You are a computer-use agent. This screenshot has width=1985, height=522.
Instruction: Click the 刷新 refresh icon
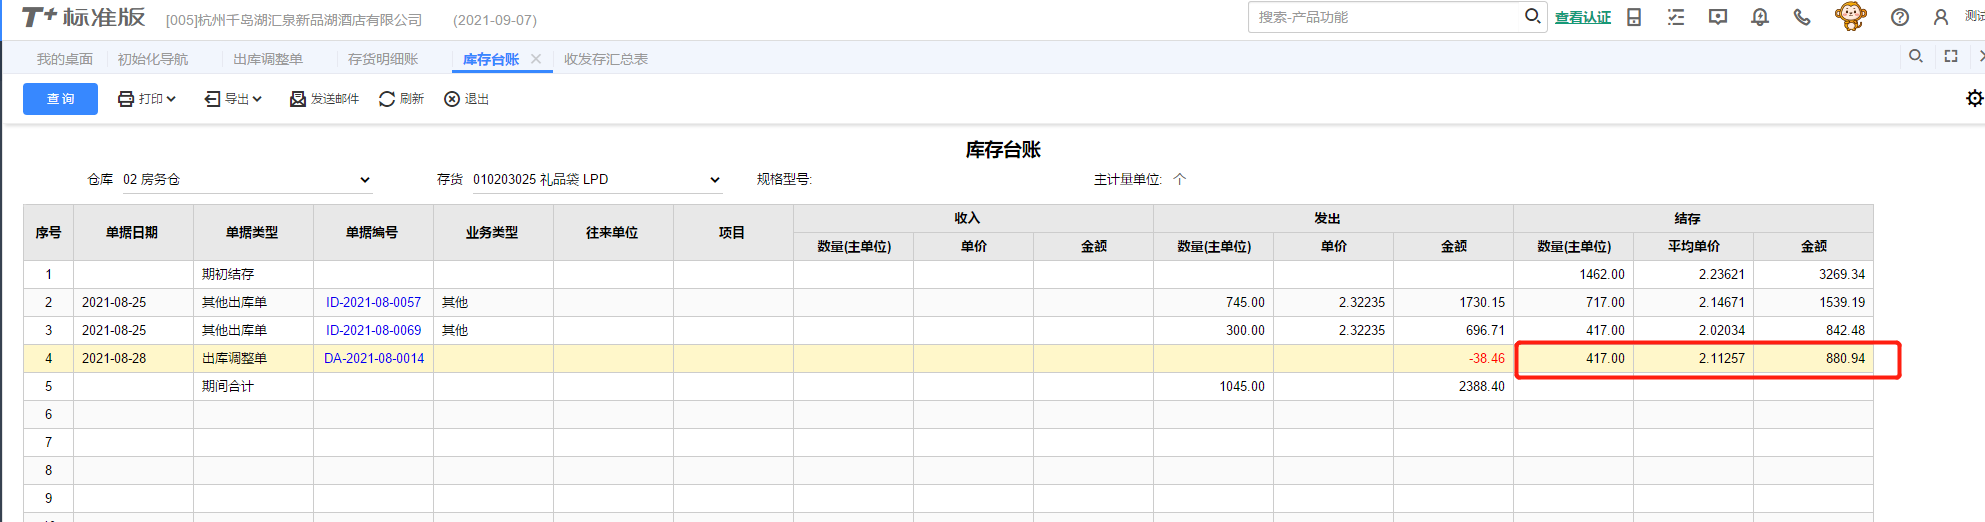tap(387, 99)
